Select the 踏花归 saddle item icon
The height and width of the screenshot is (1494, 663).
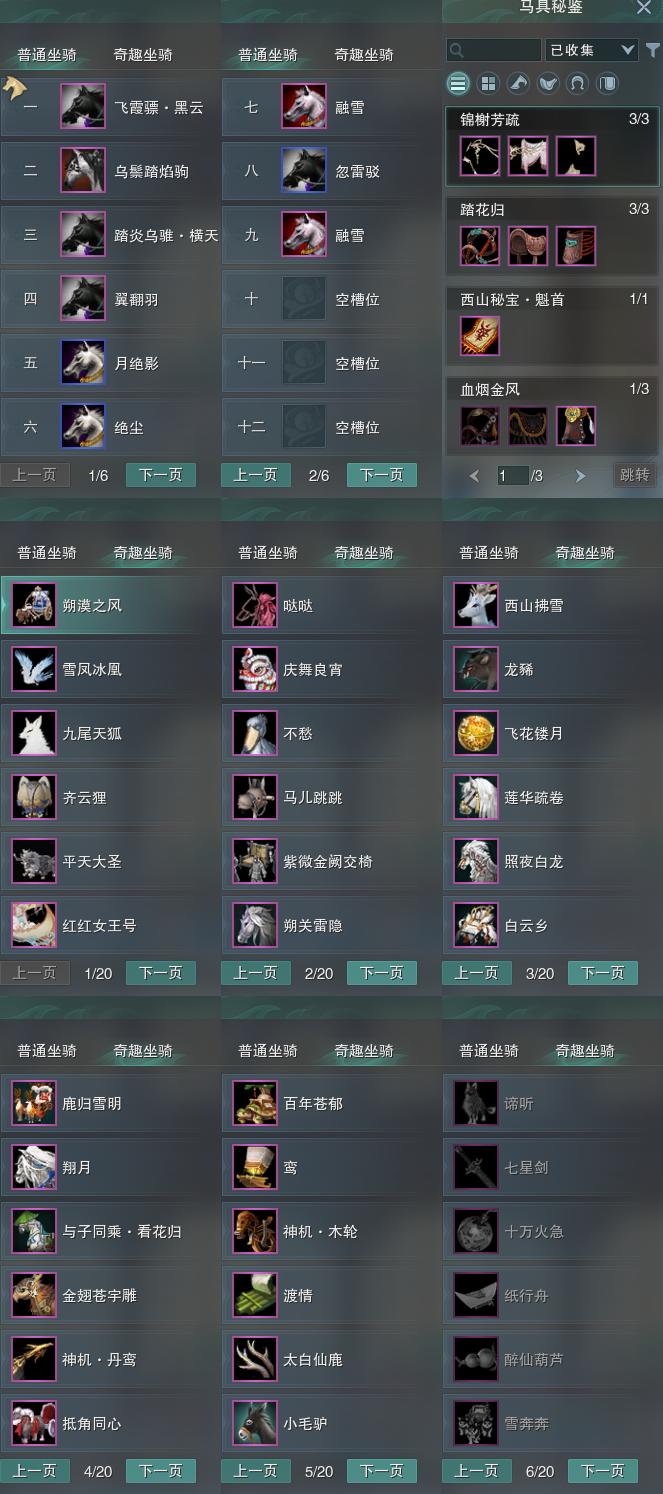[x=528, y=246]
